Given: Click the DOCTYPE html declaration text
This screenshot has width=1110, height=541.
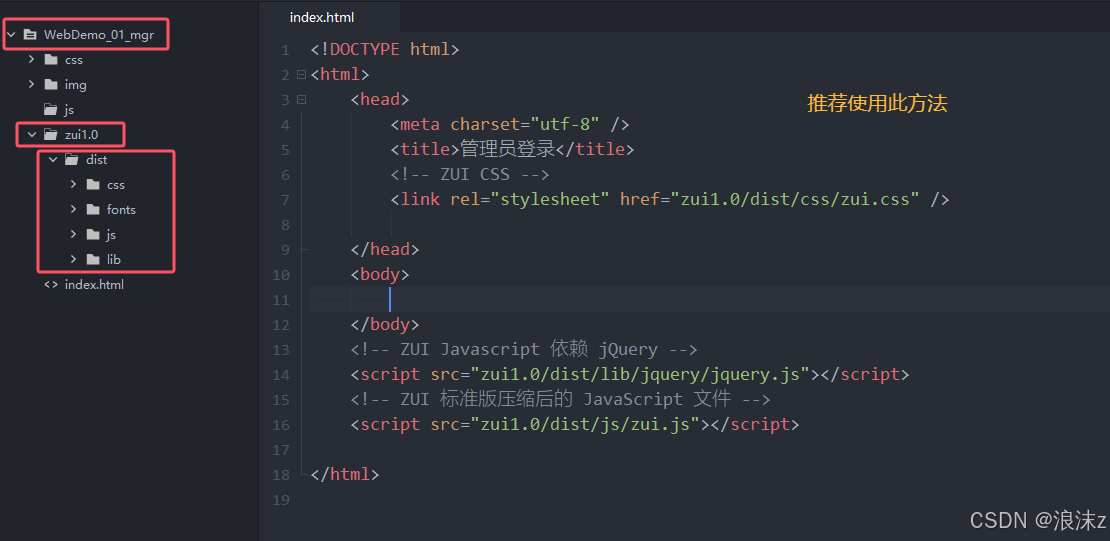Looking at the screenshot, I should coord(385,50).
